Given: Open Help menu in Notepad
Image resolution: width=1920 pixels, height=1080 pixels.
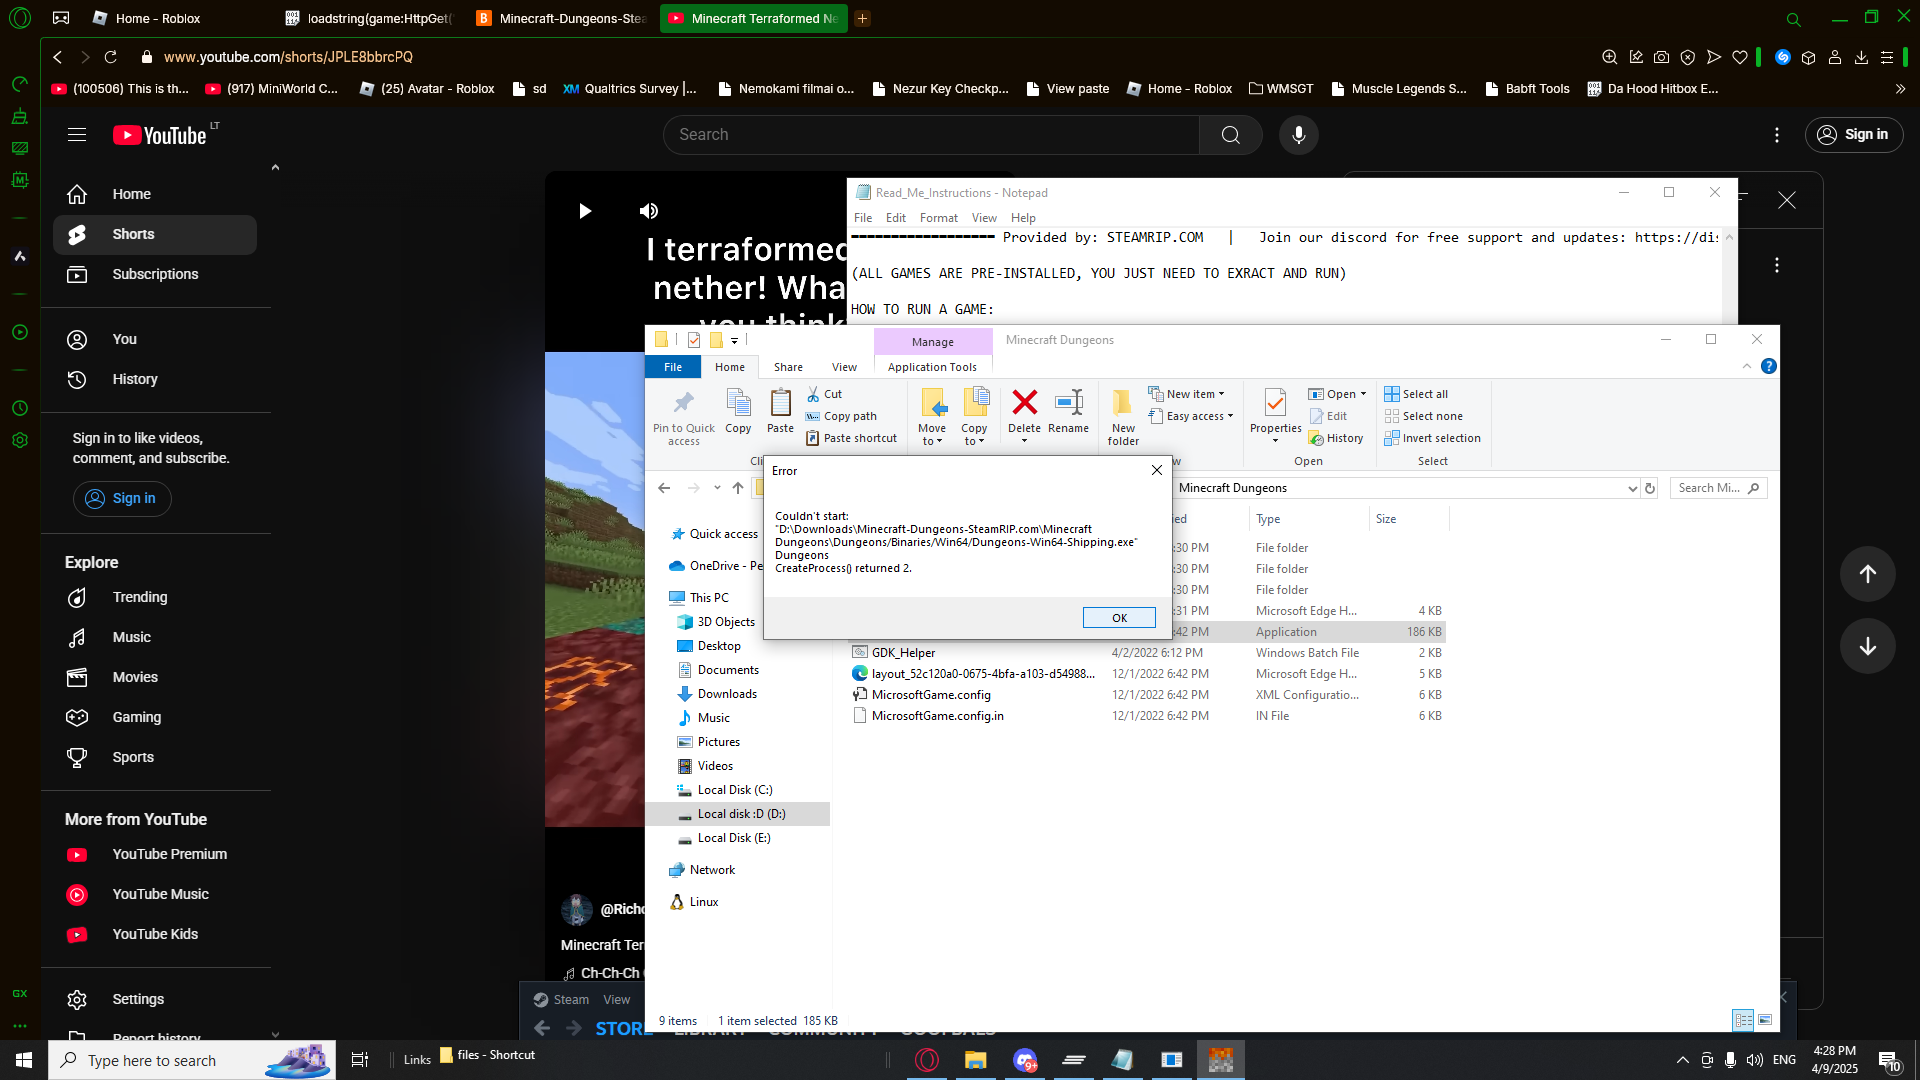Looking at the screenshot, I should tap(1023, 218).
